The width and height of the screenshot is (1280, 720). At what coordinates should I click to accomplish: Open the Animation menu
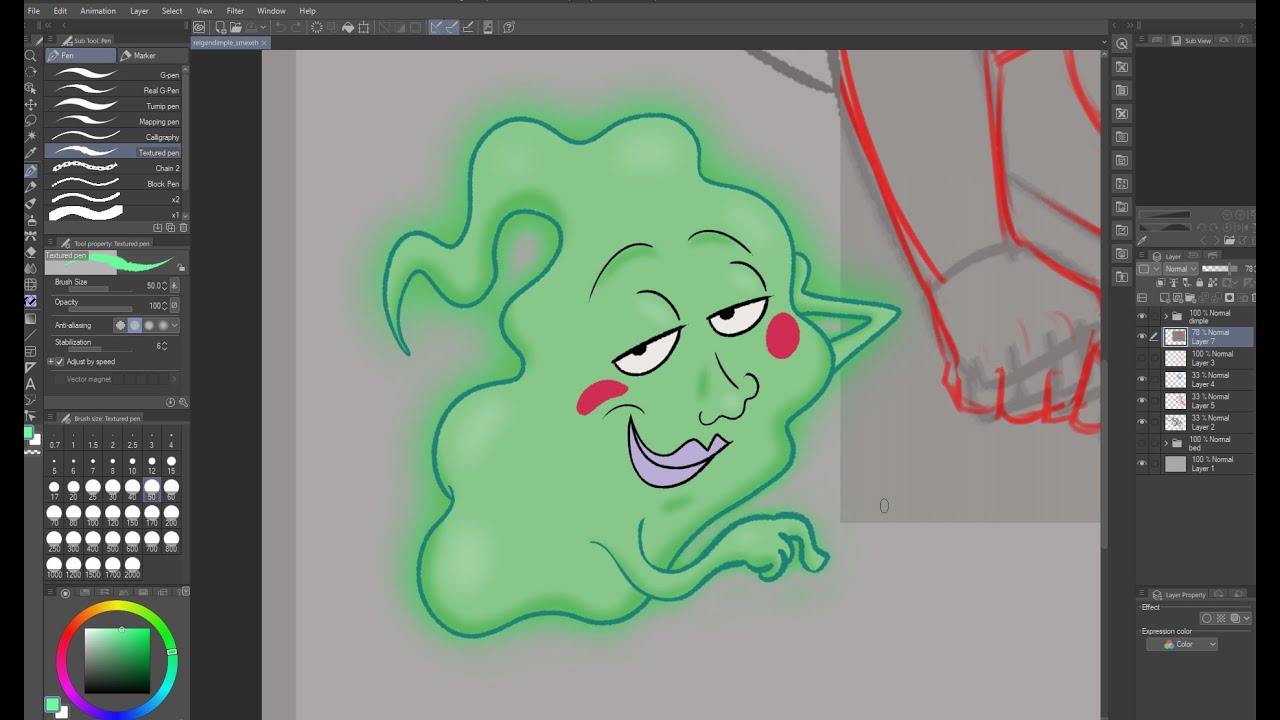(98, 11)
